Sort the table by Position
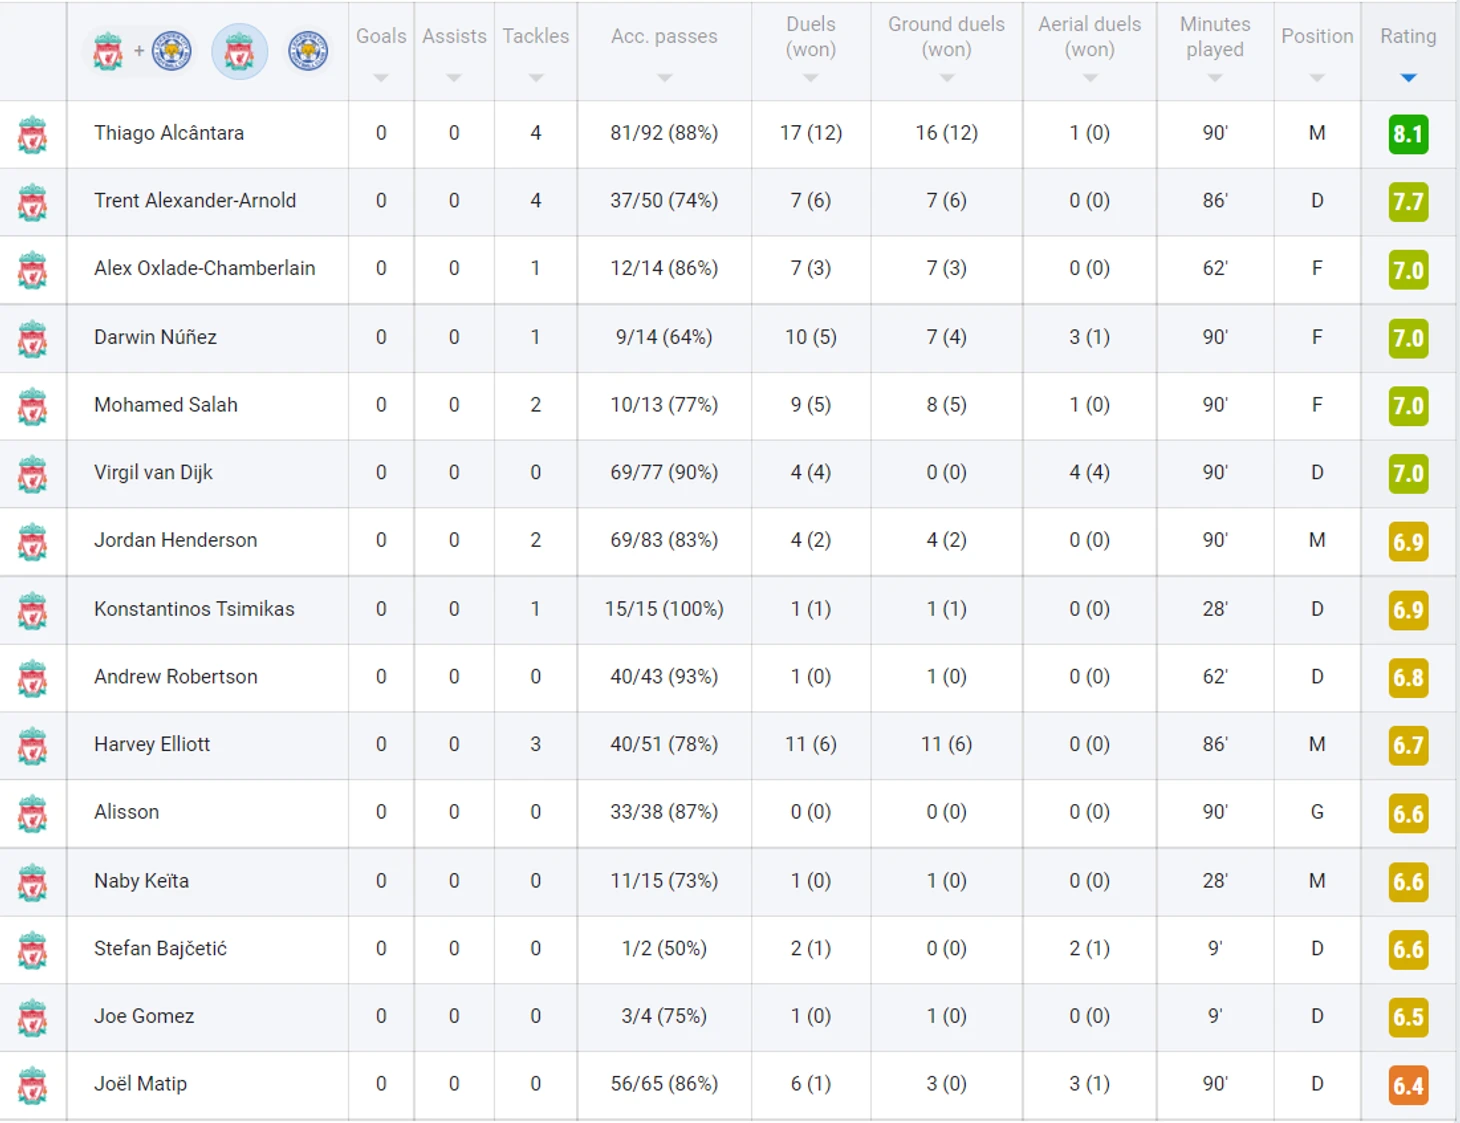The image size is (1460, 1123). pyautogui.click(x=1317, y=50)
